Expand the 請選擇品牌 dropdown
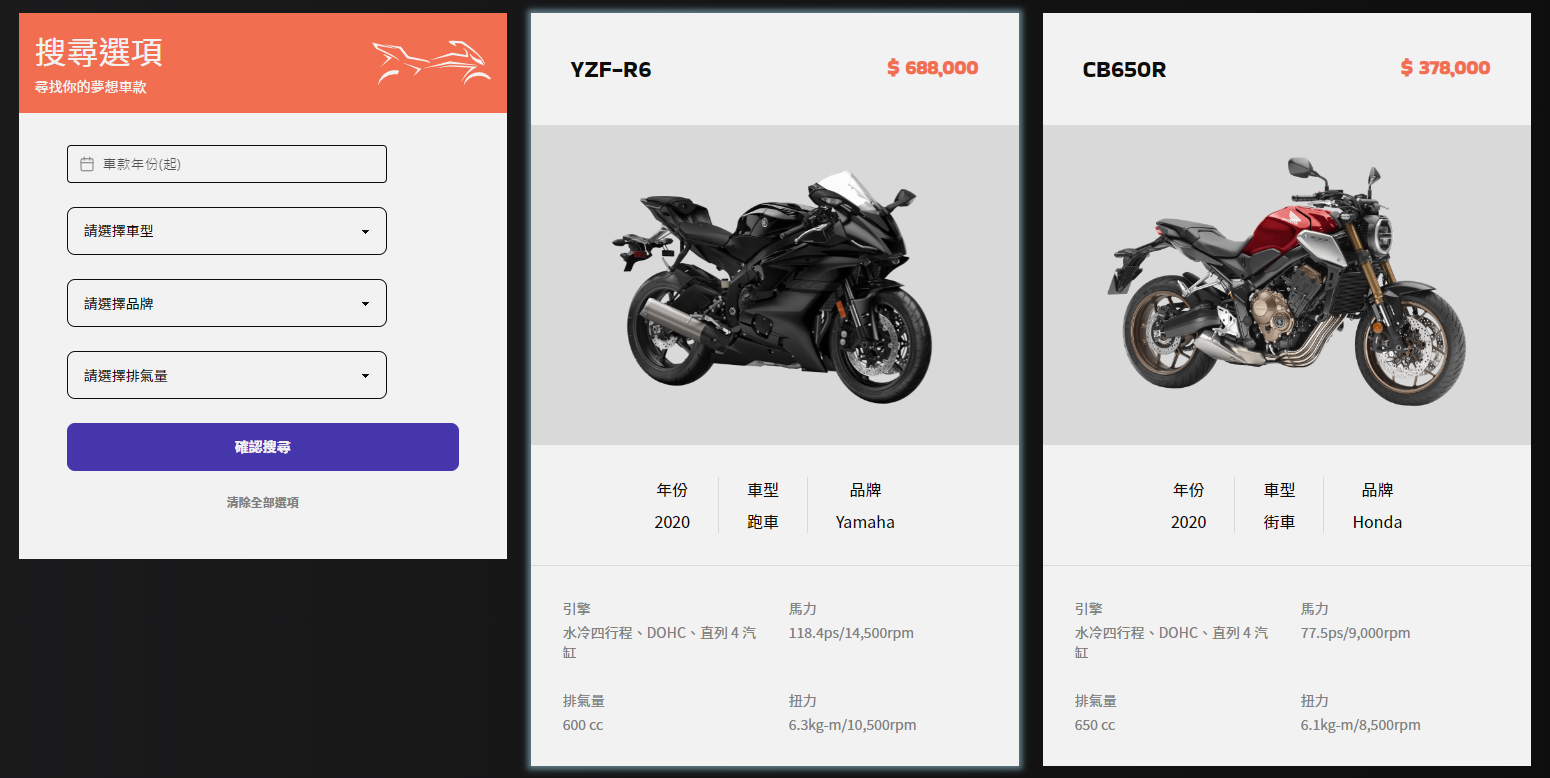 [227, 303]
